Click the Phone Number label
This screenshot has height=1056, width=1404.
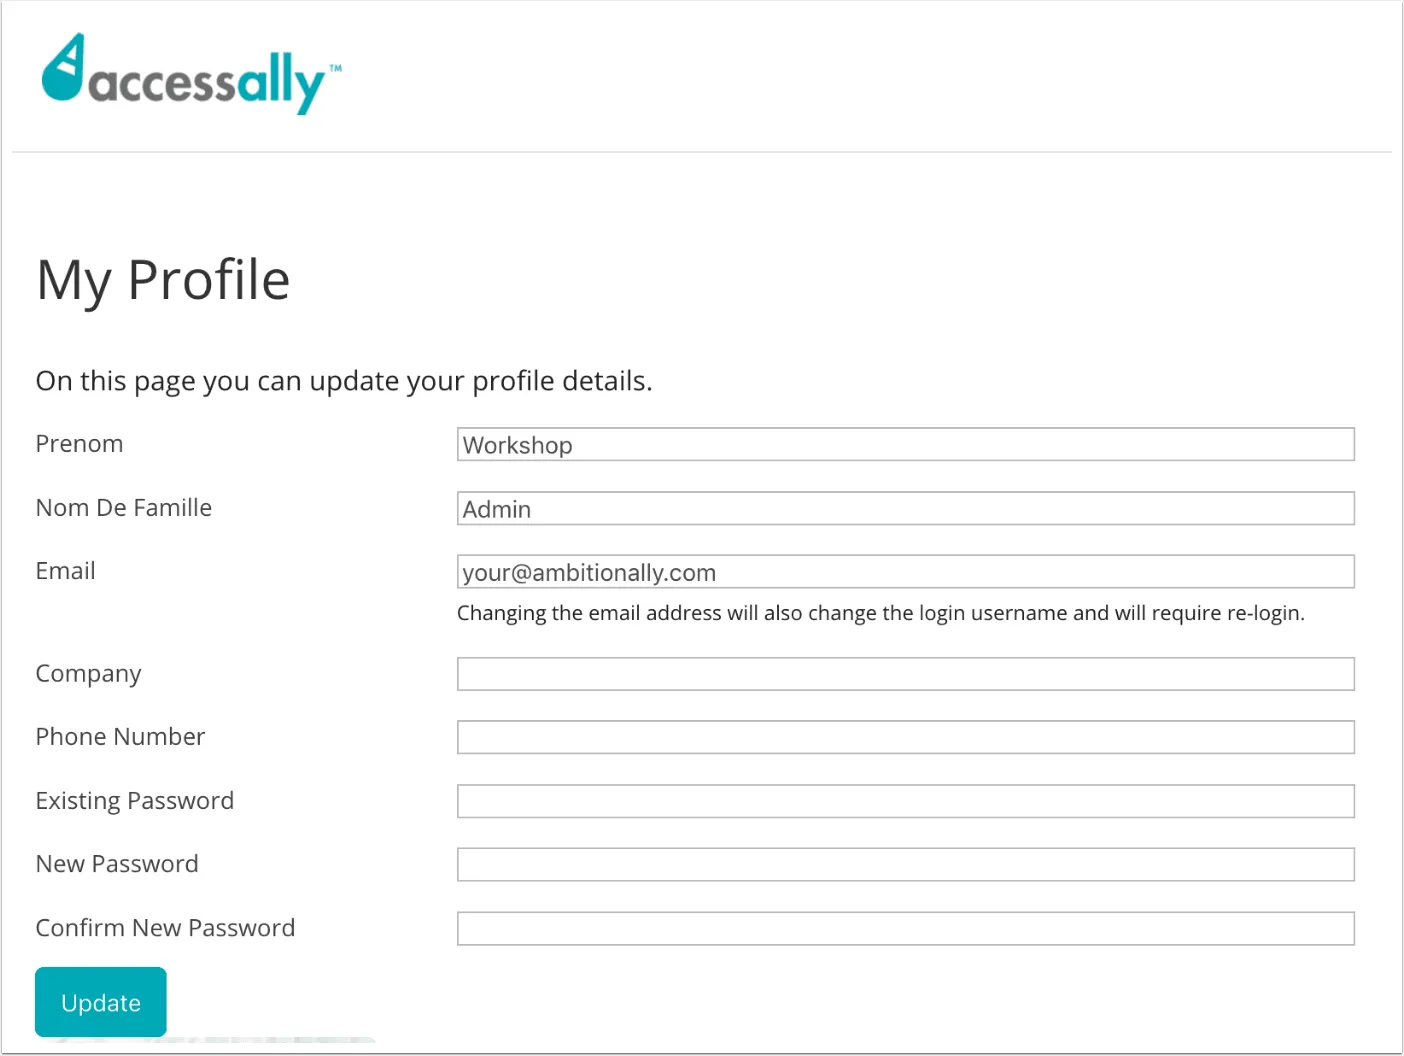tap(120, 737)
